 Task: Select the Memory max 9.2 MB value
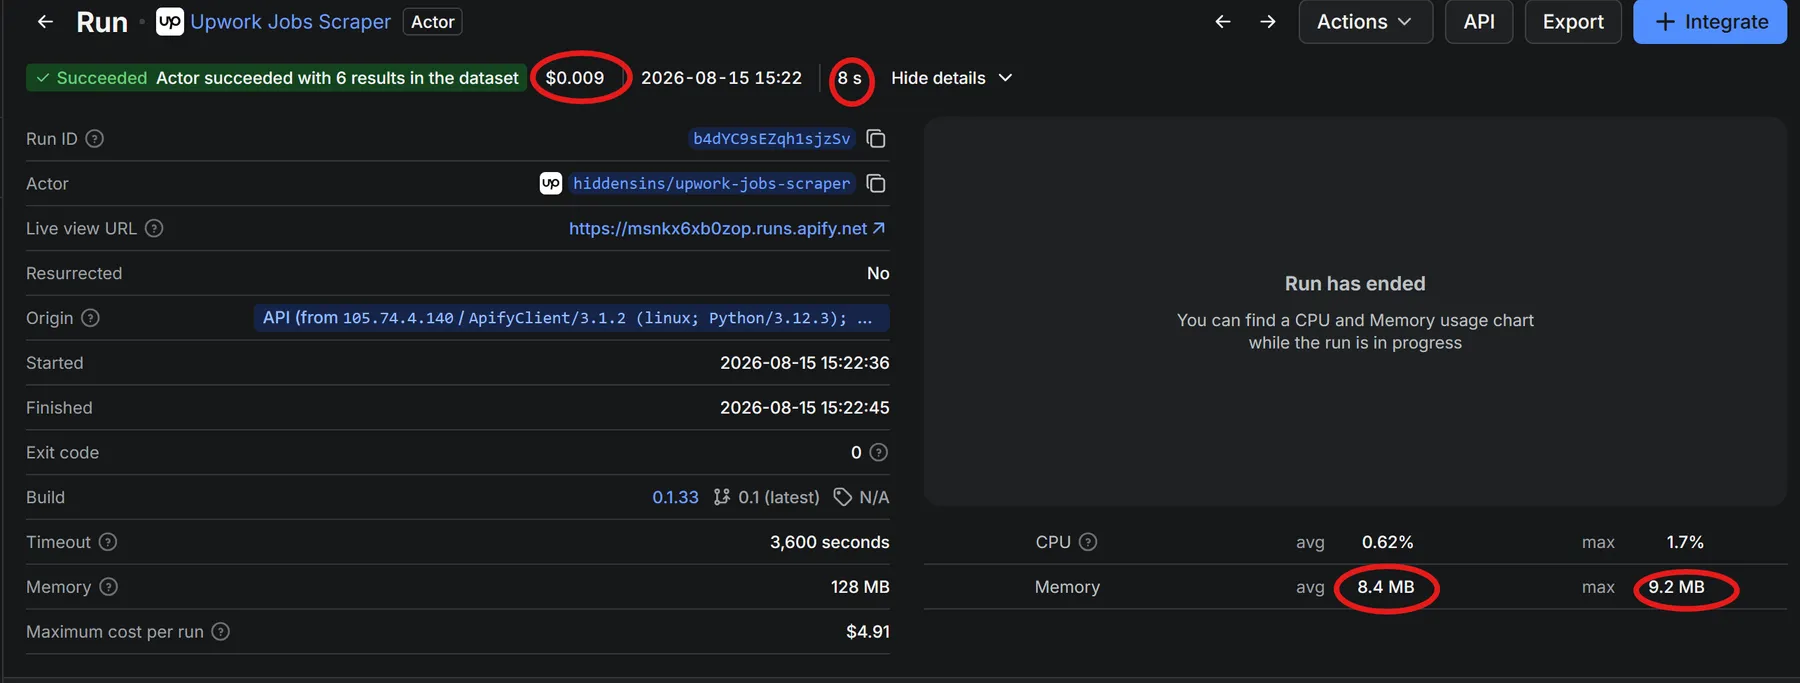[x=1677, y=587]
